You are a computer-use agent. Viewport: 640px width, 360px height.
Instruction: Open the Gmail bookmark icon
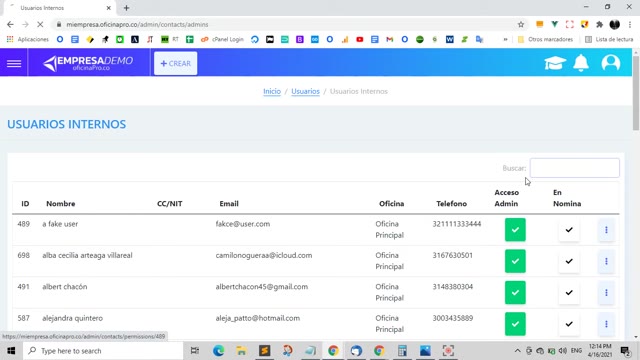(x=390, y=40)
